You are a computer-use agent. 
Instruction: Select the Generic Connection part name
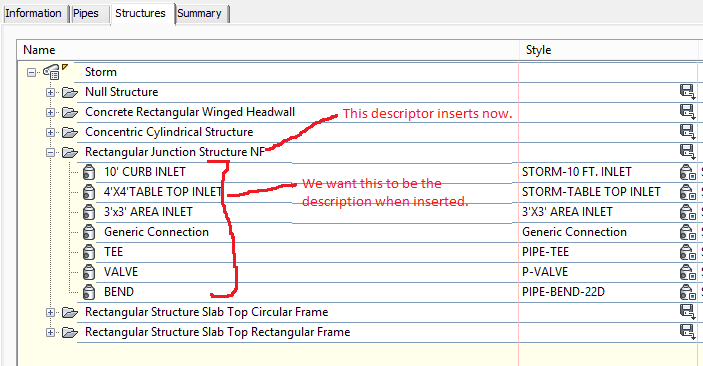[156, 232]
